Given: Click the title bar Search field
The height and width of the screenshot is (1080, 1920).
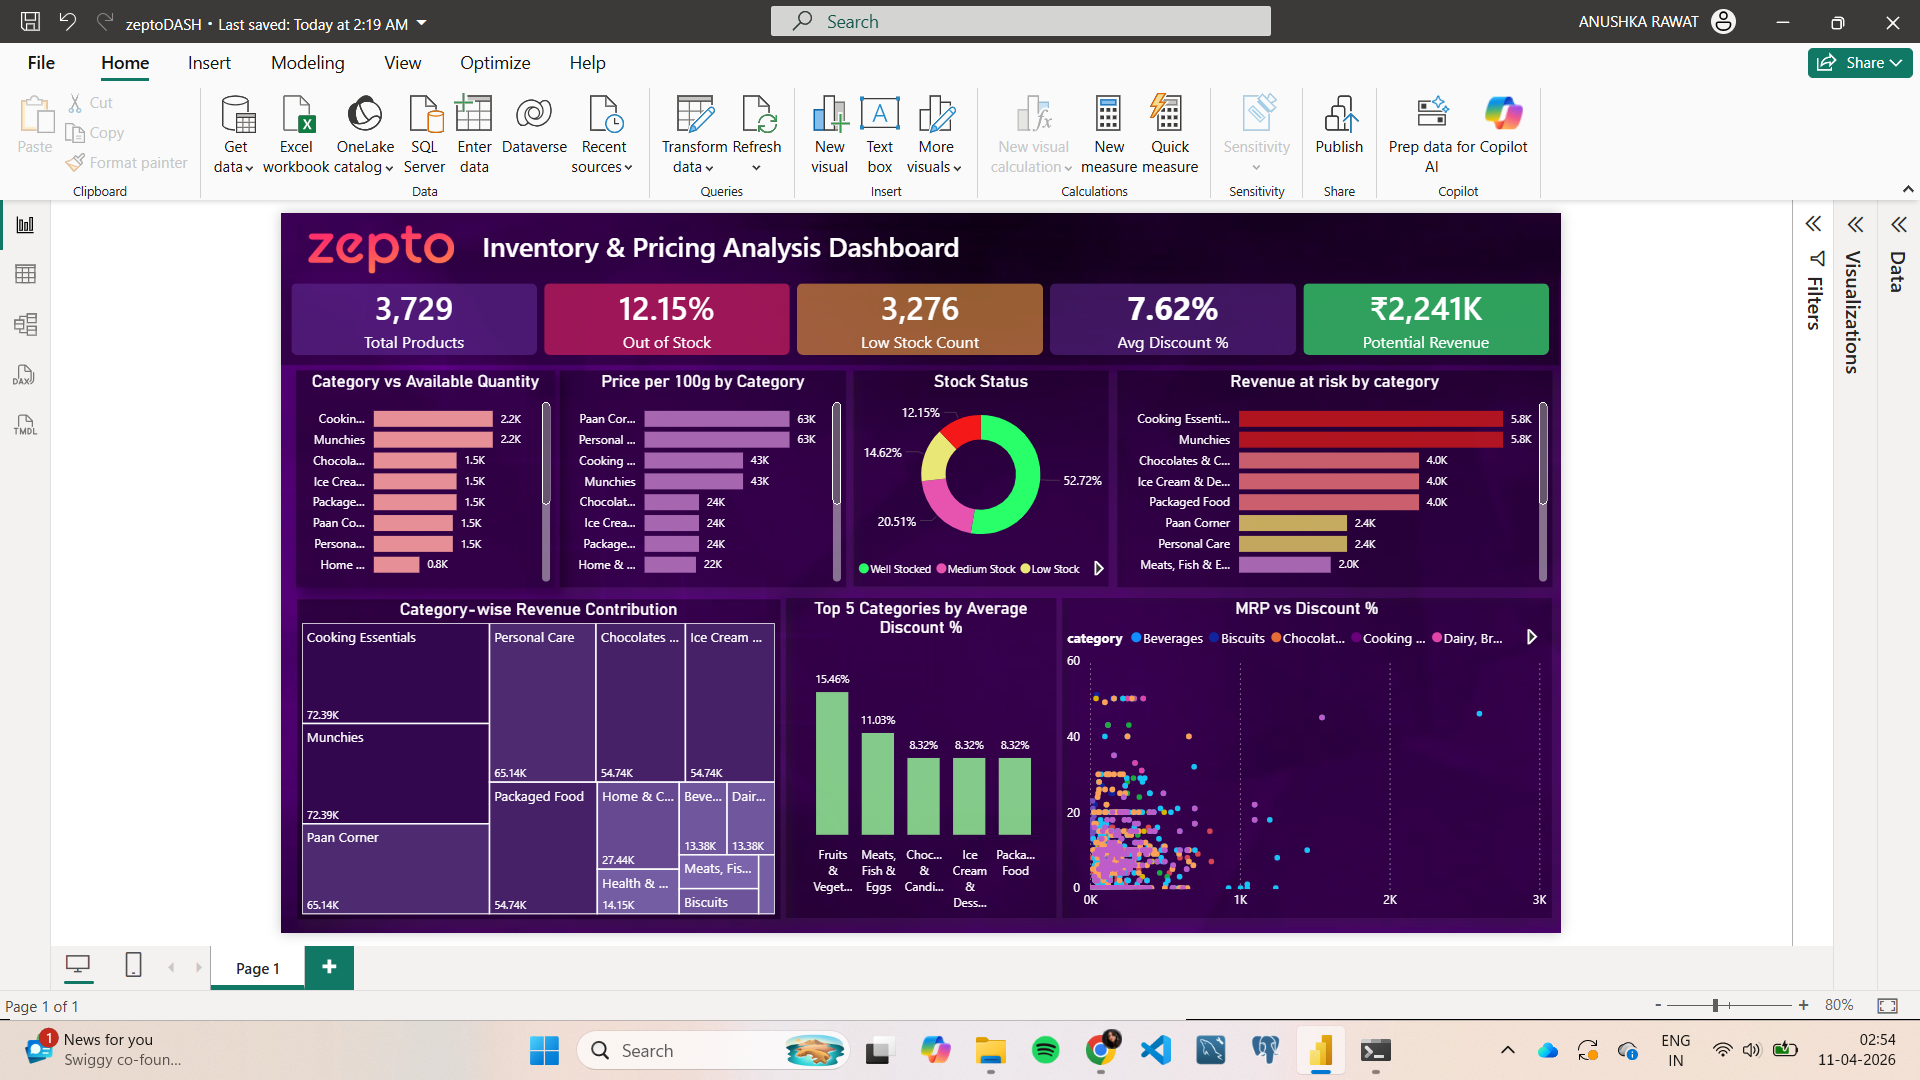Looking at the screenshot, I should pos(1020,21).
